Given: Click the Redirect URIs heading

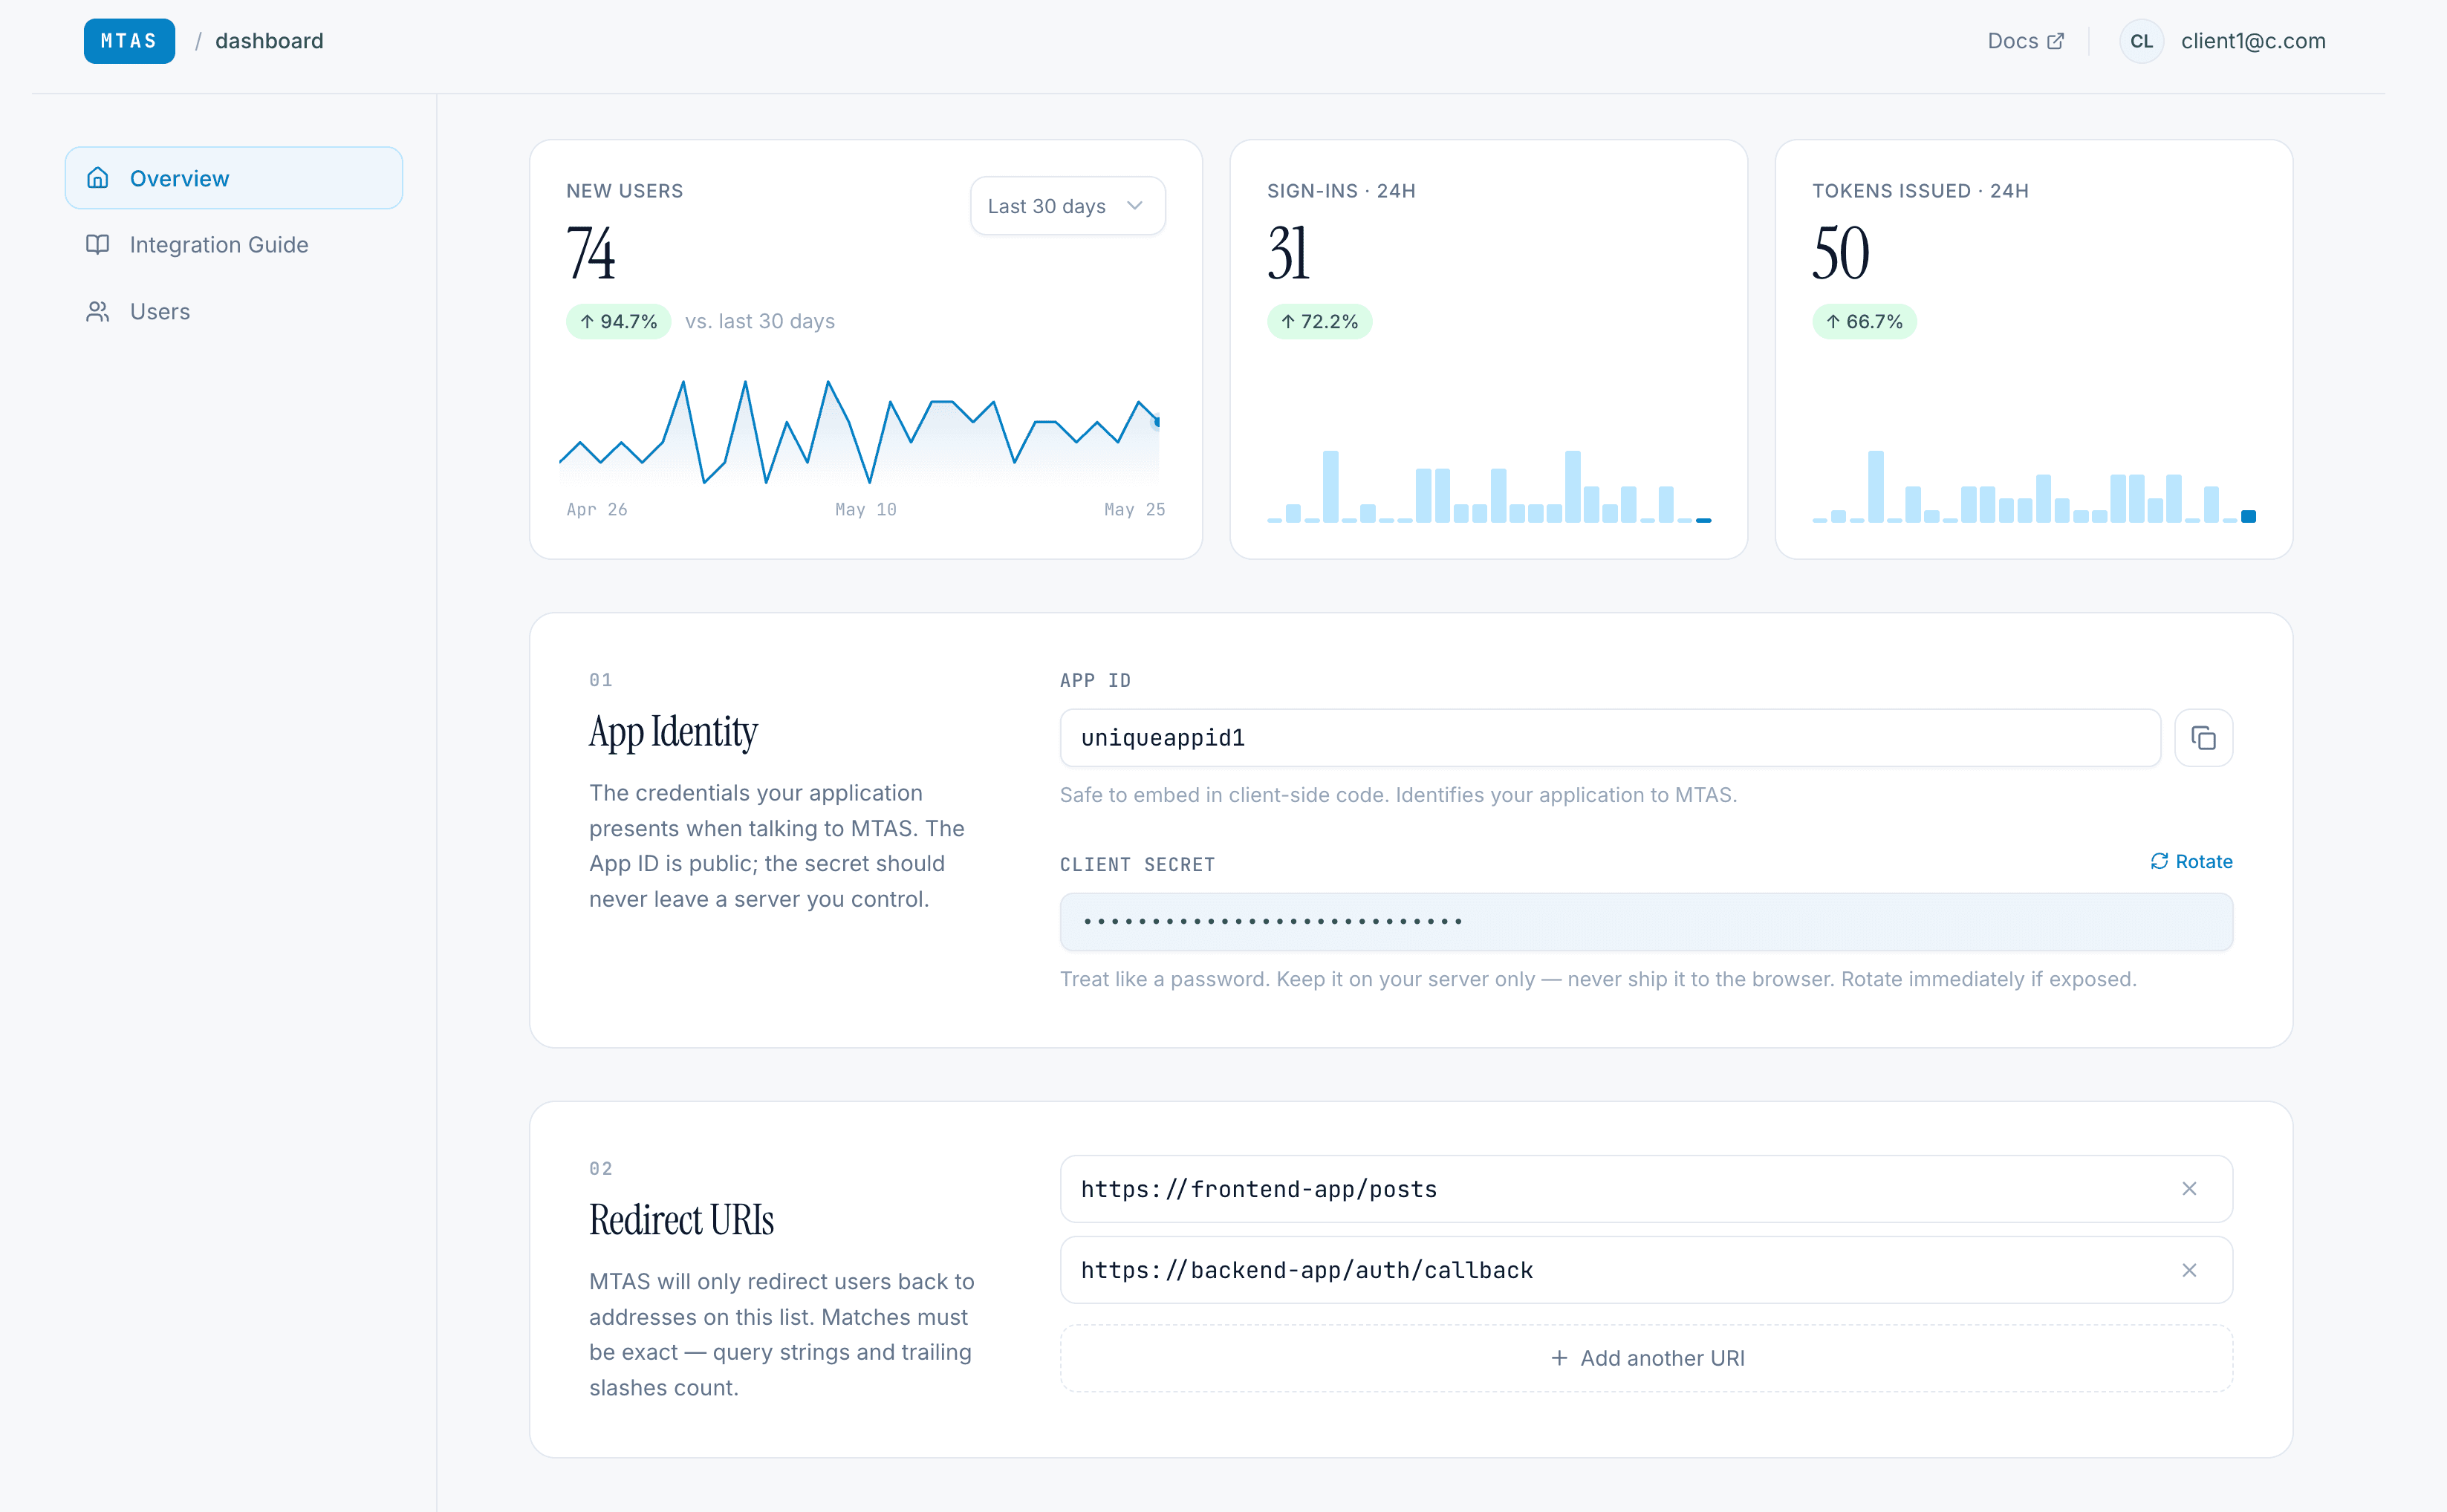Looking at the screenshot, I should click(x=681, y=1220).
